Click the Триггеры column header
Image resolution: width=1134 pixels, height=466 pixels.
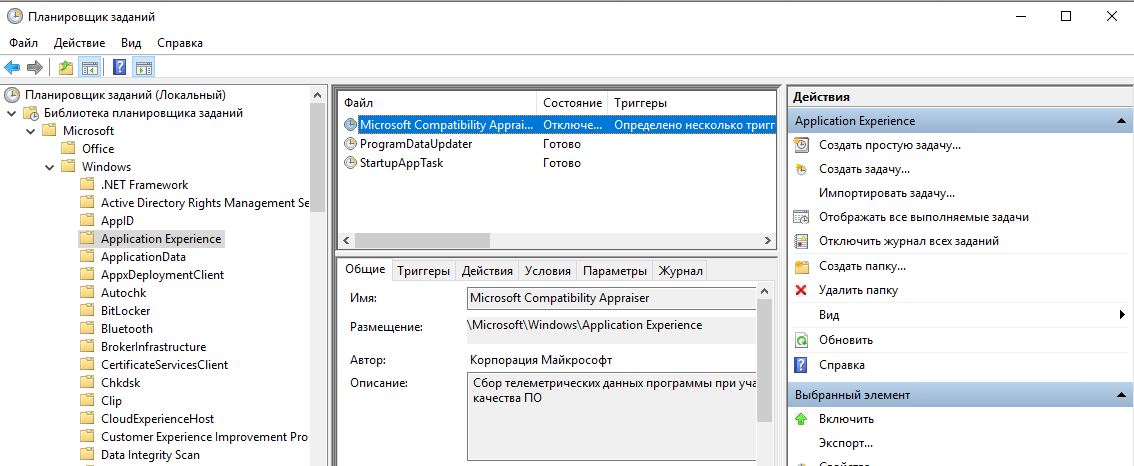691,103
